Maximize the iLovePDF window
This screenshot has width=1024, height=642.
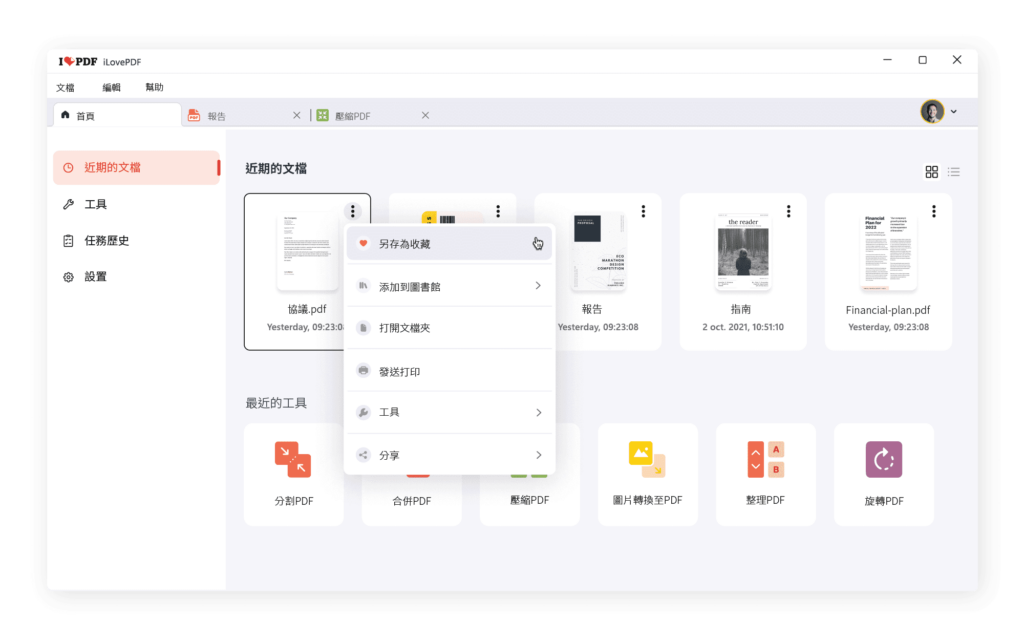922,60
